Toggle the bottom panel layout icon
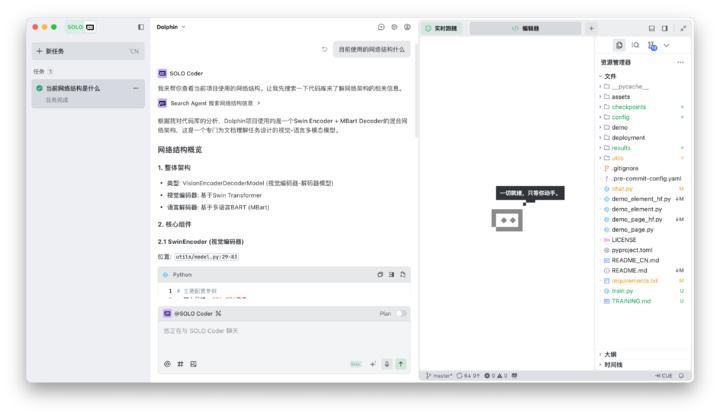The height and width of the screenshot is (417, 720). click(x=652, y=28)
